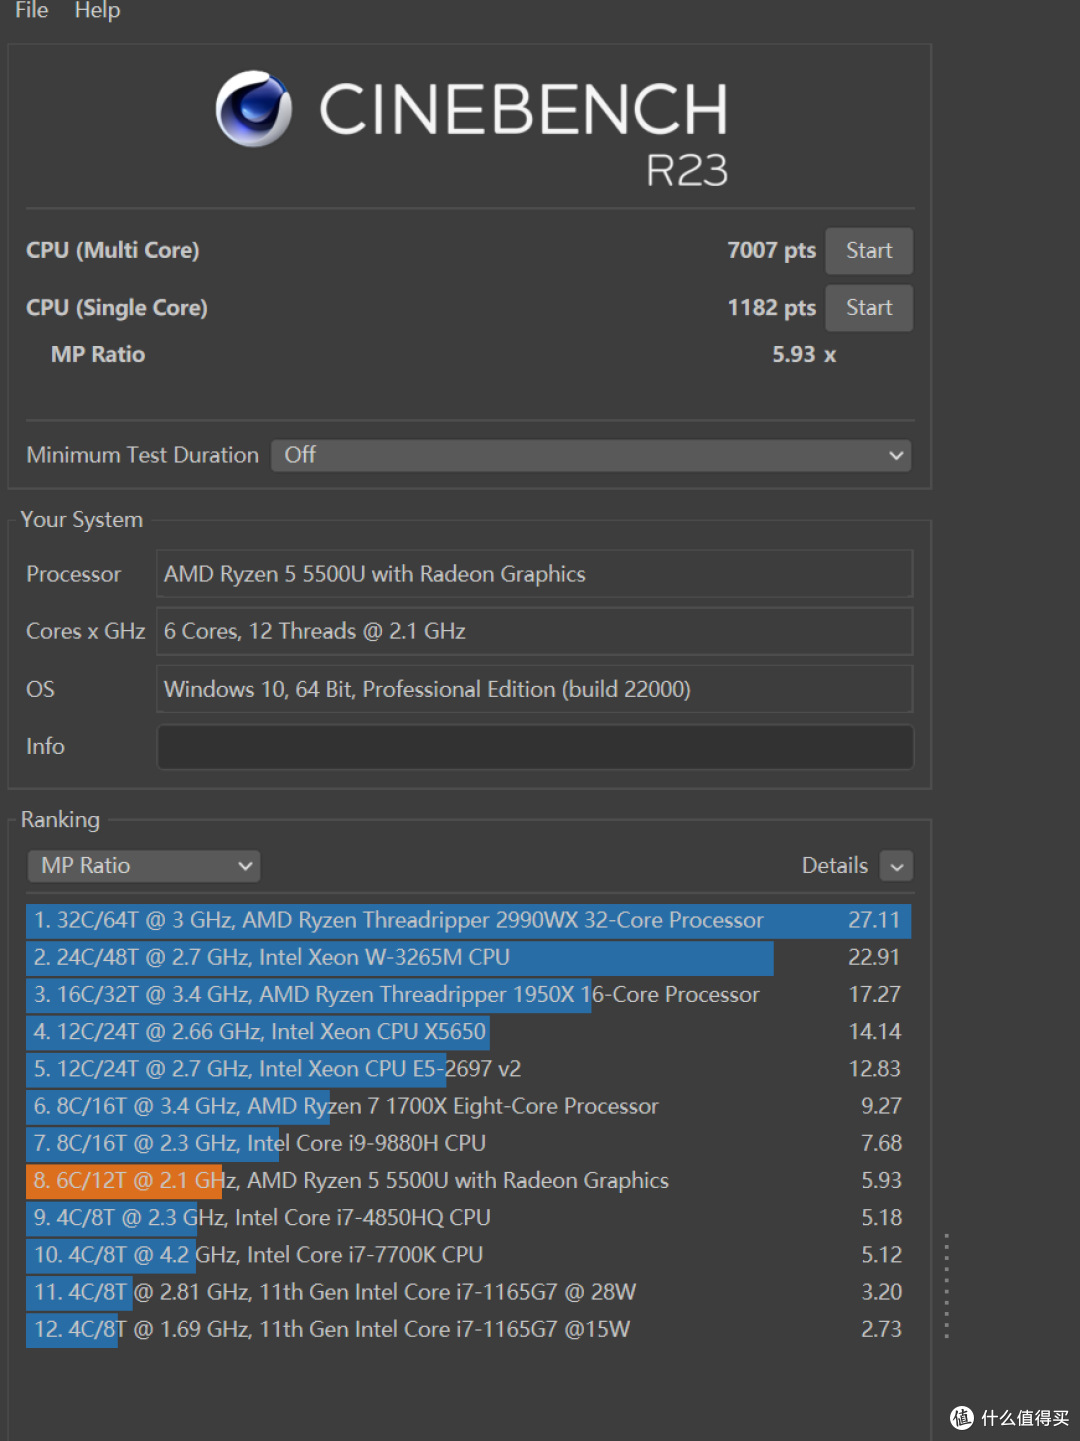
Task: Click the 27.11 ratio value
Action: coord(874,920)
